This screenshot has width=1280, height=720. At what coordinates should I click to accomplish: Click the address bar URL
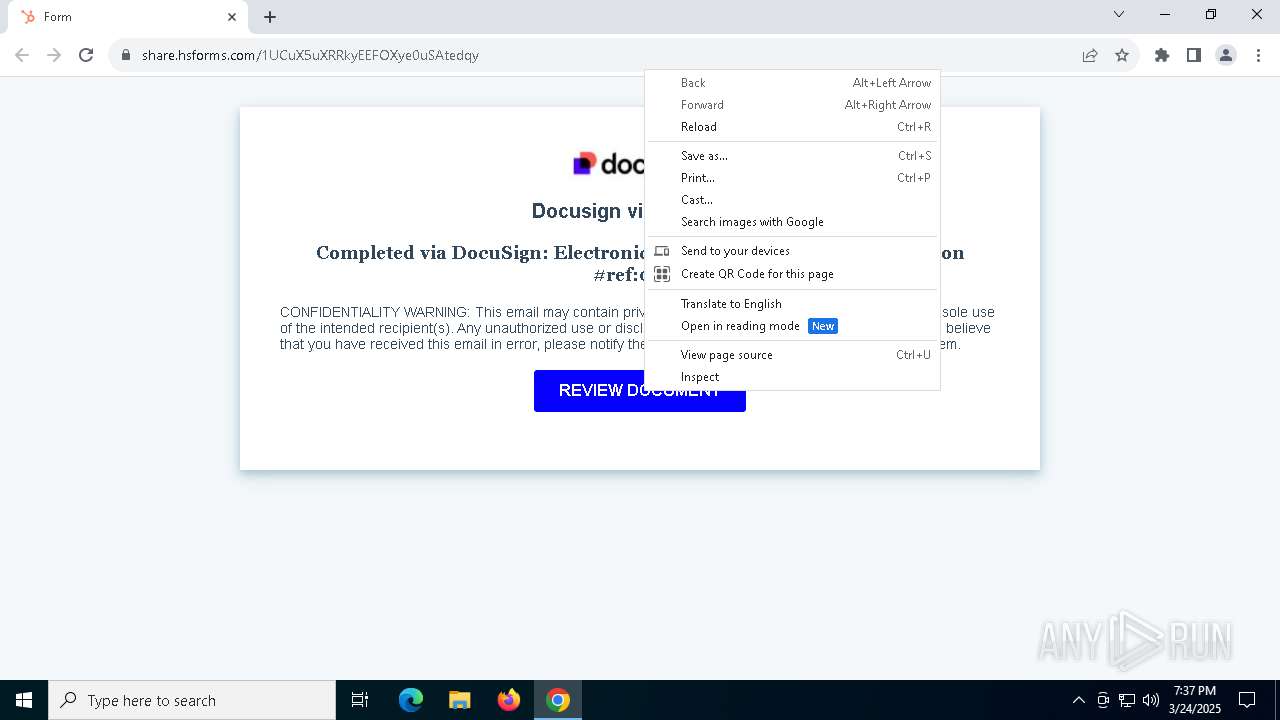pyautogui.click(x=310, y=55)
